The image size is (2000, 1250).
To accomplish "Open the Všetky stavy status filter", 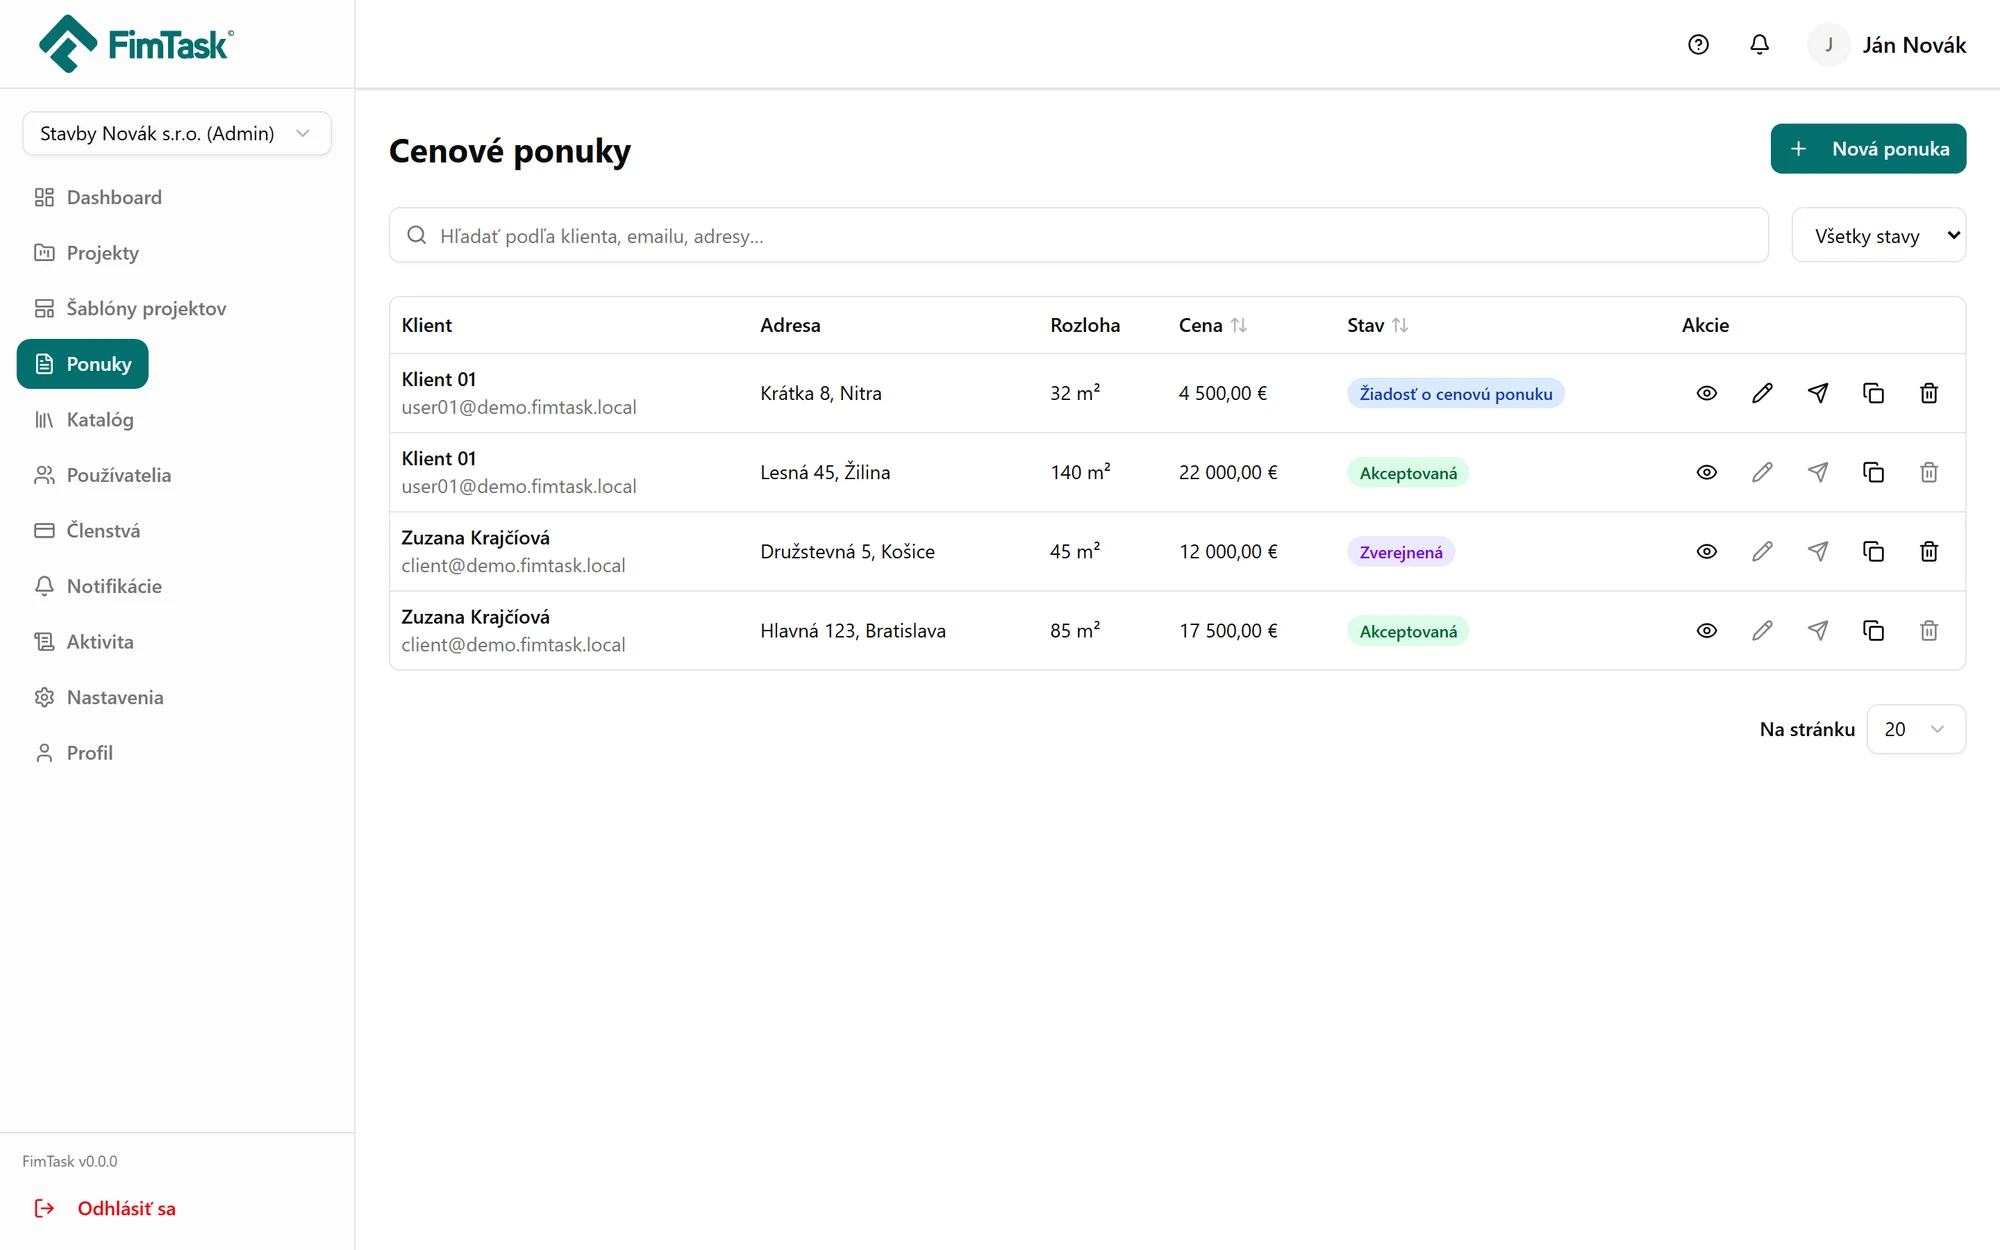I will point(1878,236).
